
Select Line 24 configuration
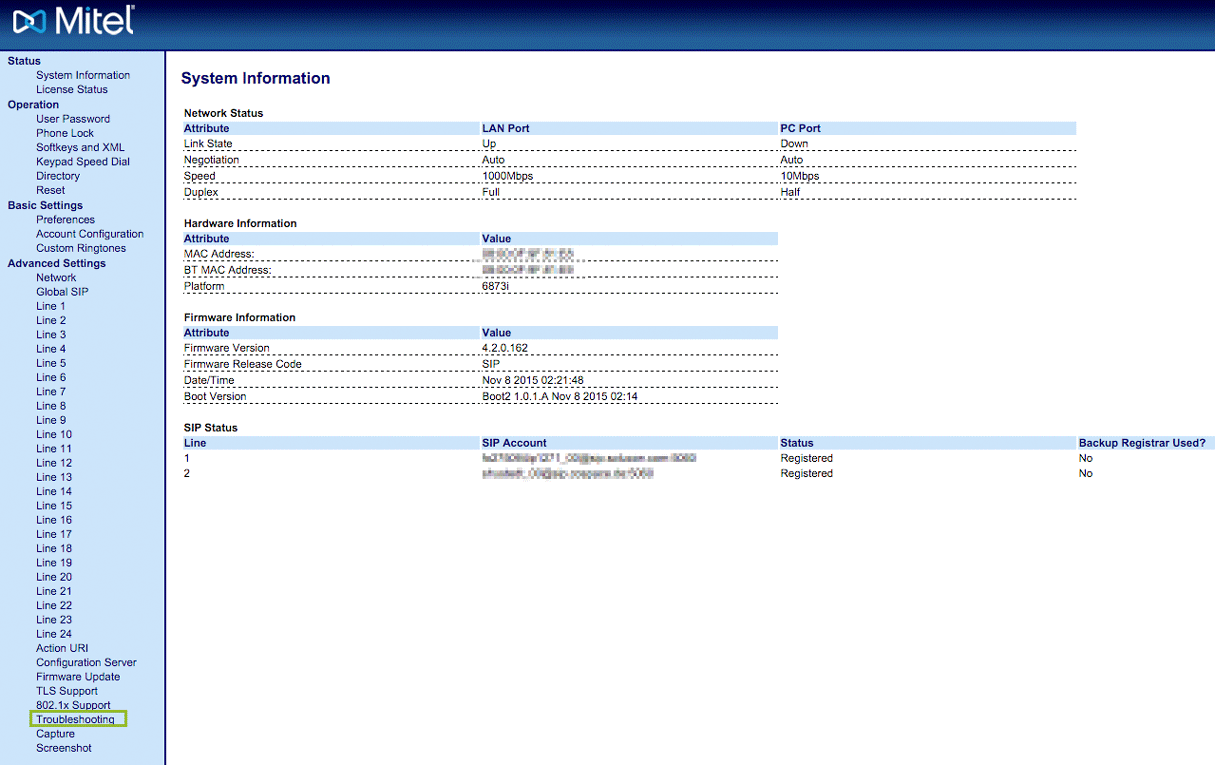[54, 634]
